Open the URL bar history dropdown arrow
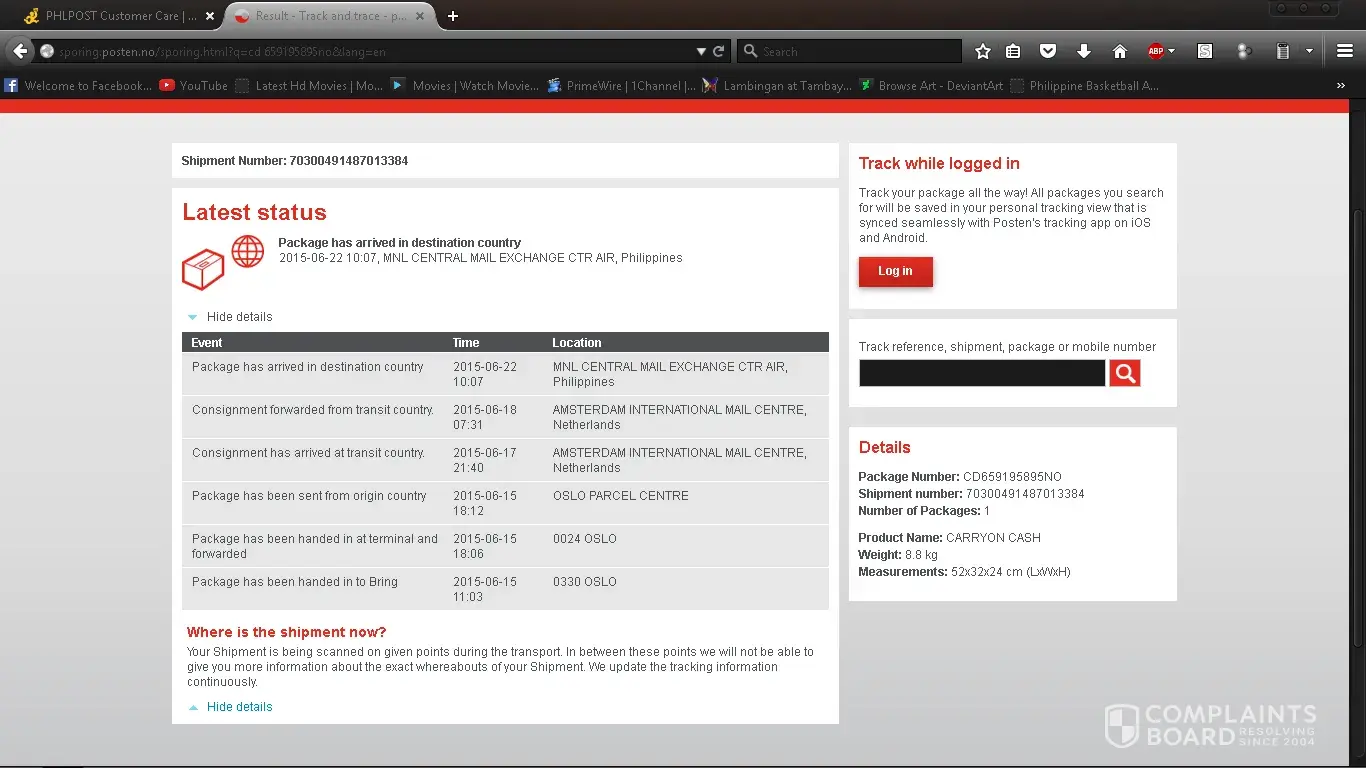 (701, 51)
